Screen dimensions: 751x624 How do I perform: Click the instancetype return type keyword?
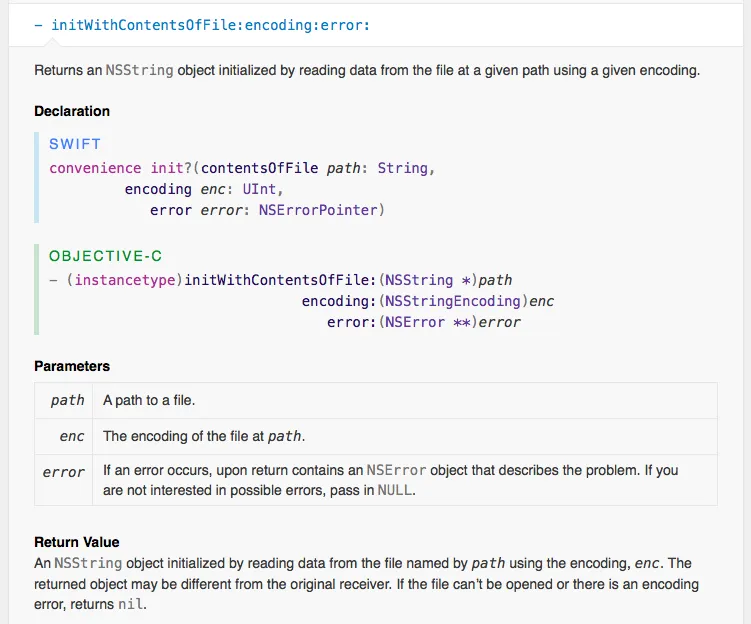pyautogui.click(x=125, y=280)
